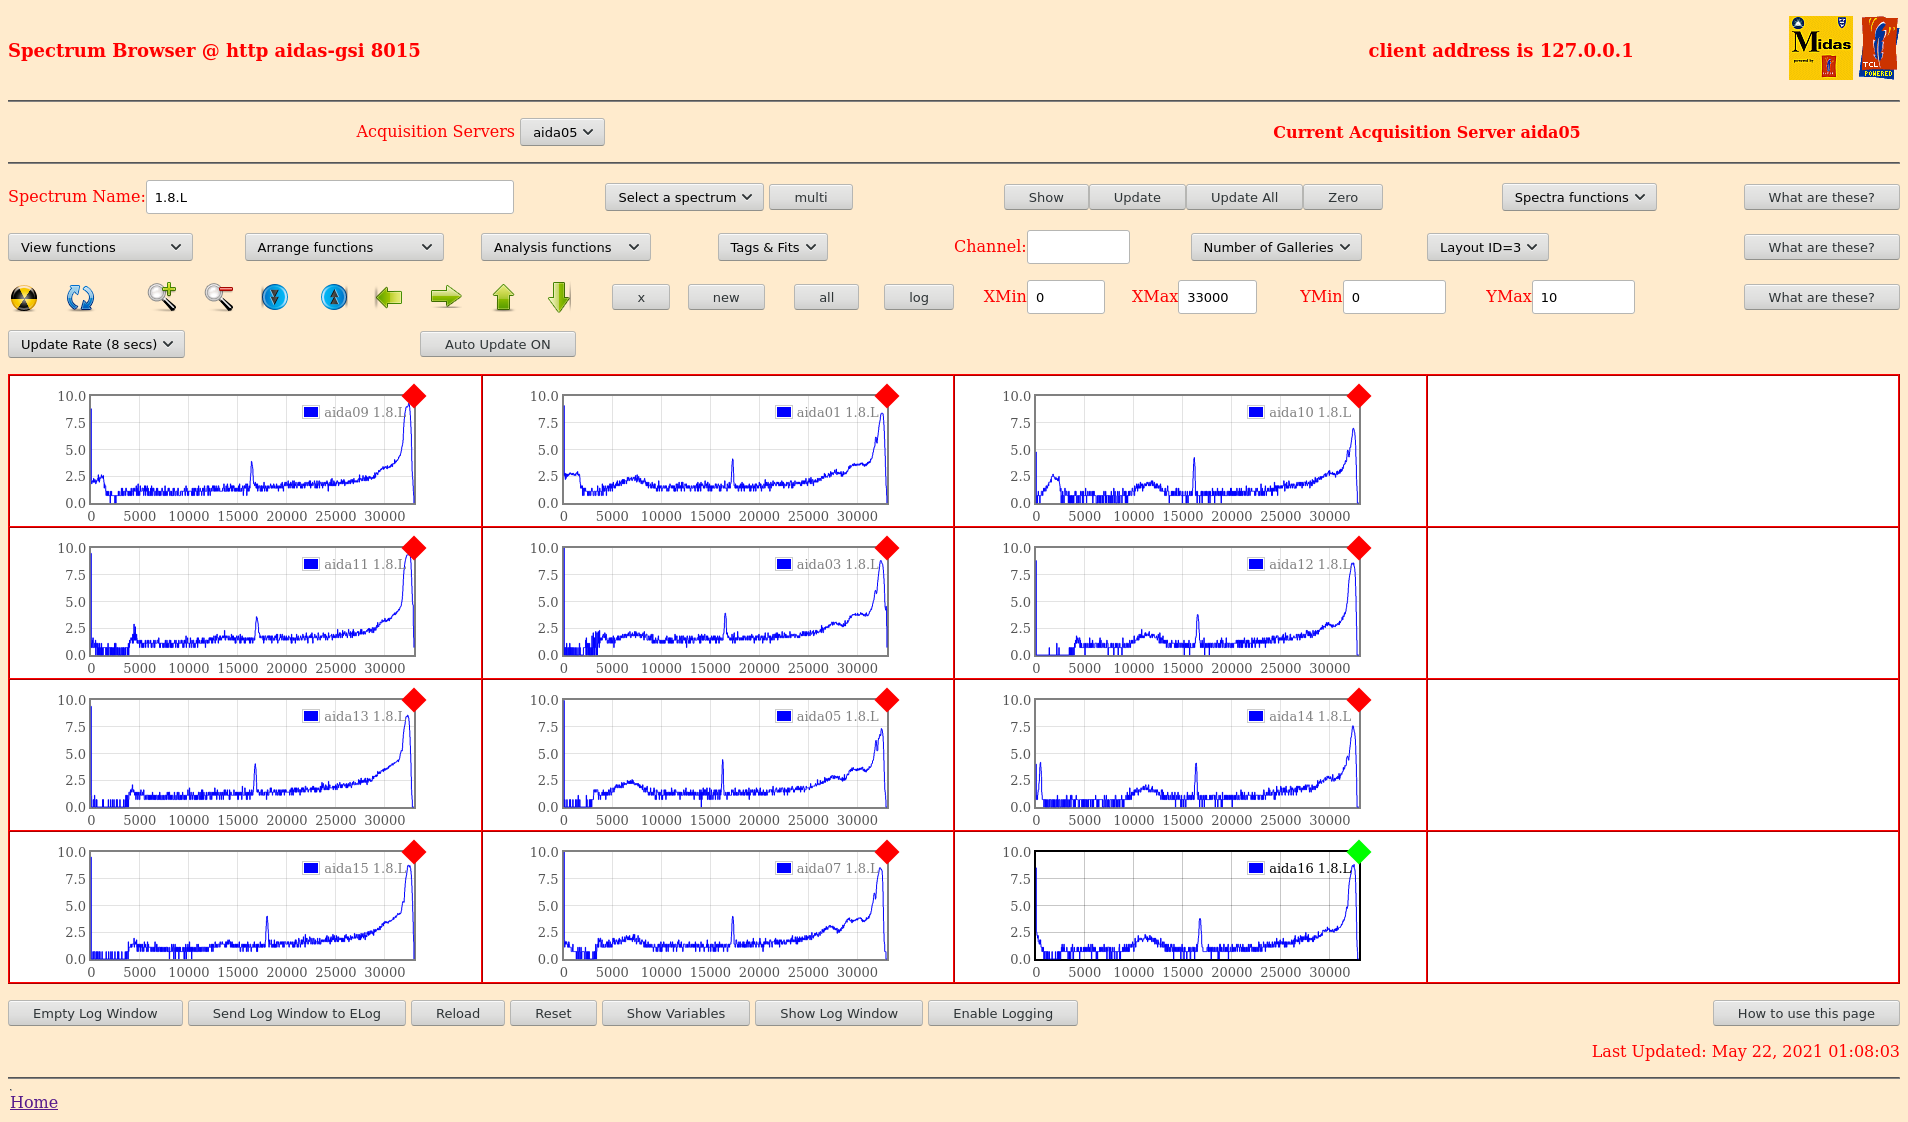
Task: Click the Home link
Action: tap(34, 1102)
